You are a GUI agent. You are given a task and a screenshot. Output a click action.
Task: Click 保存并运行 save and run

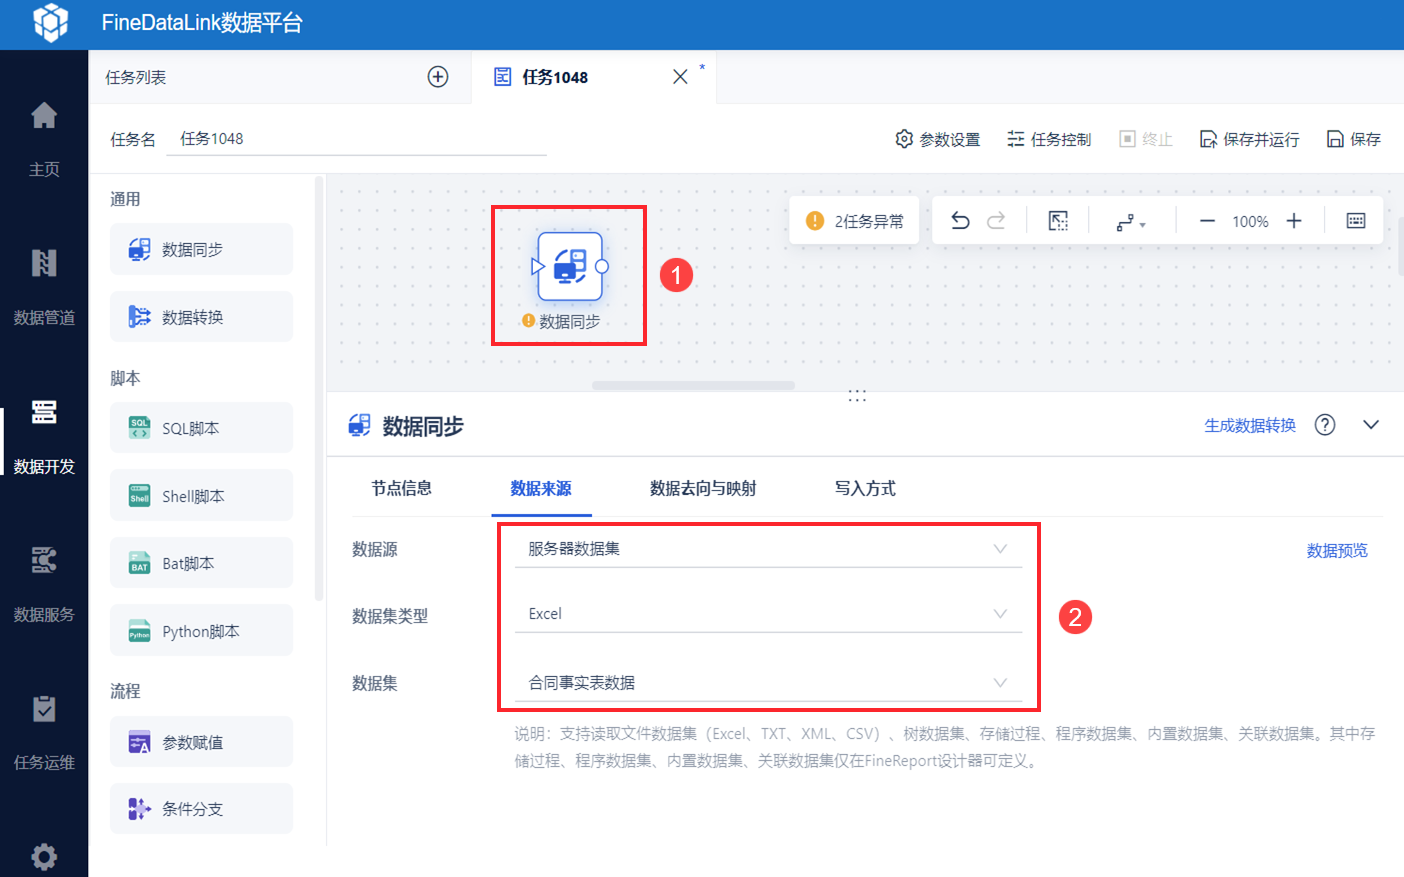point(1250,139)
